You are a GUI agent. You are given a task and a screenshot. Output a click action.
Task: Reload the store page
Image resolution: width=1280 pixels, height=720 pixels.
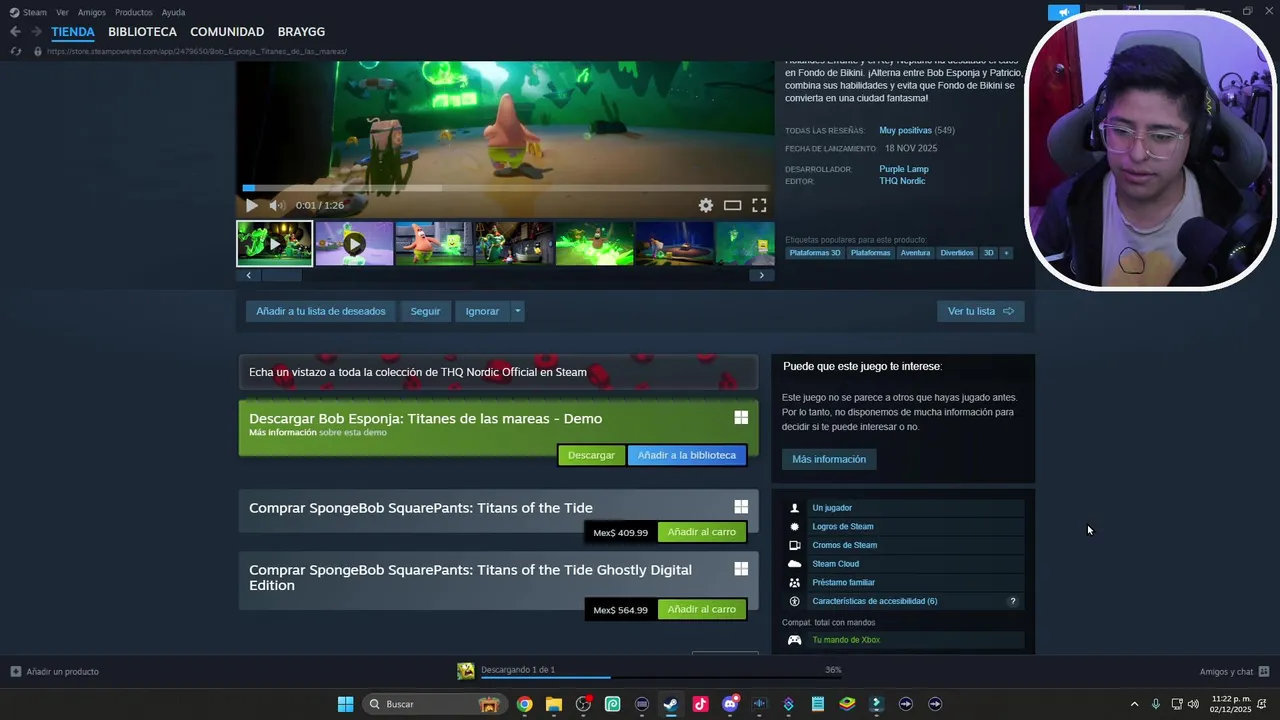[15, 51]
